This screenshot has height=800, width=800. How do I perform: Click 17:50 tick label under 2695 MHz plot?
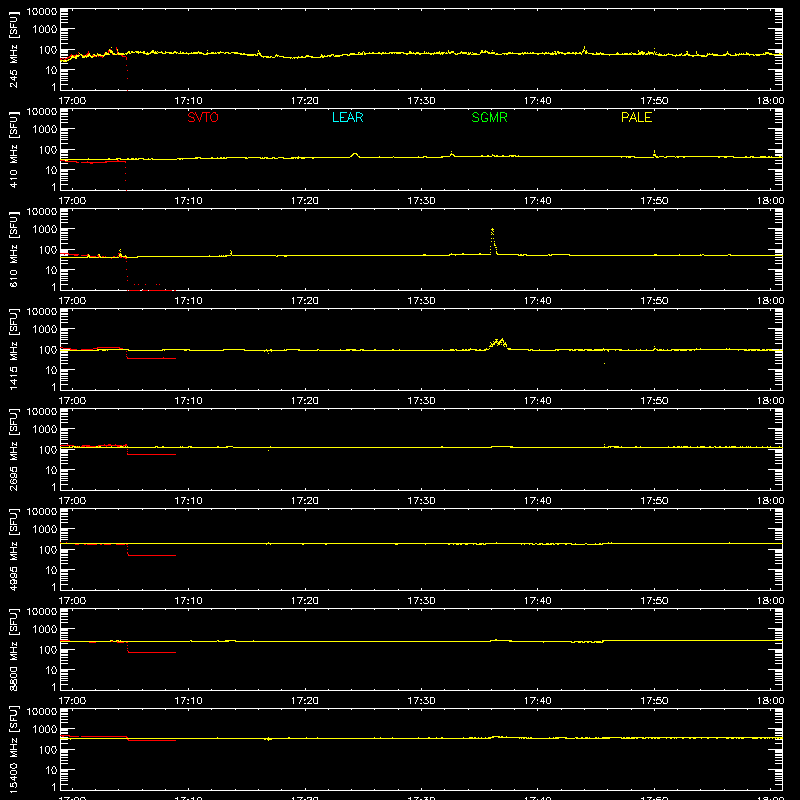(654, 501)
